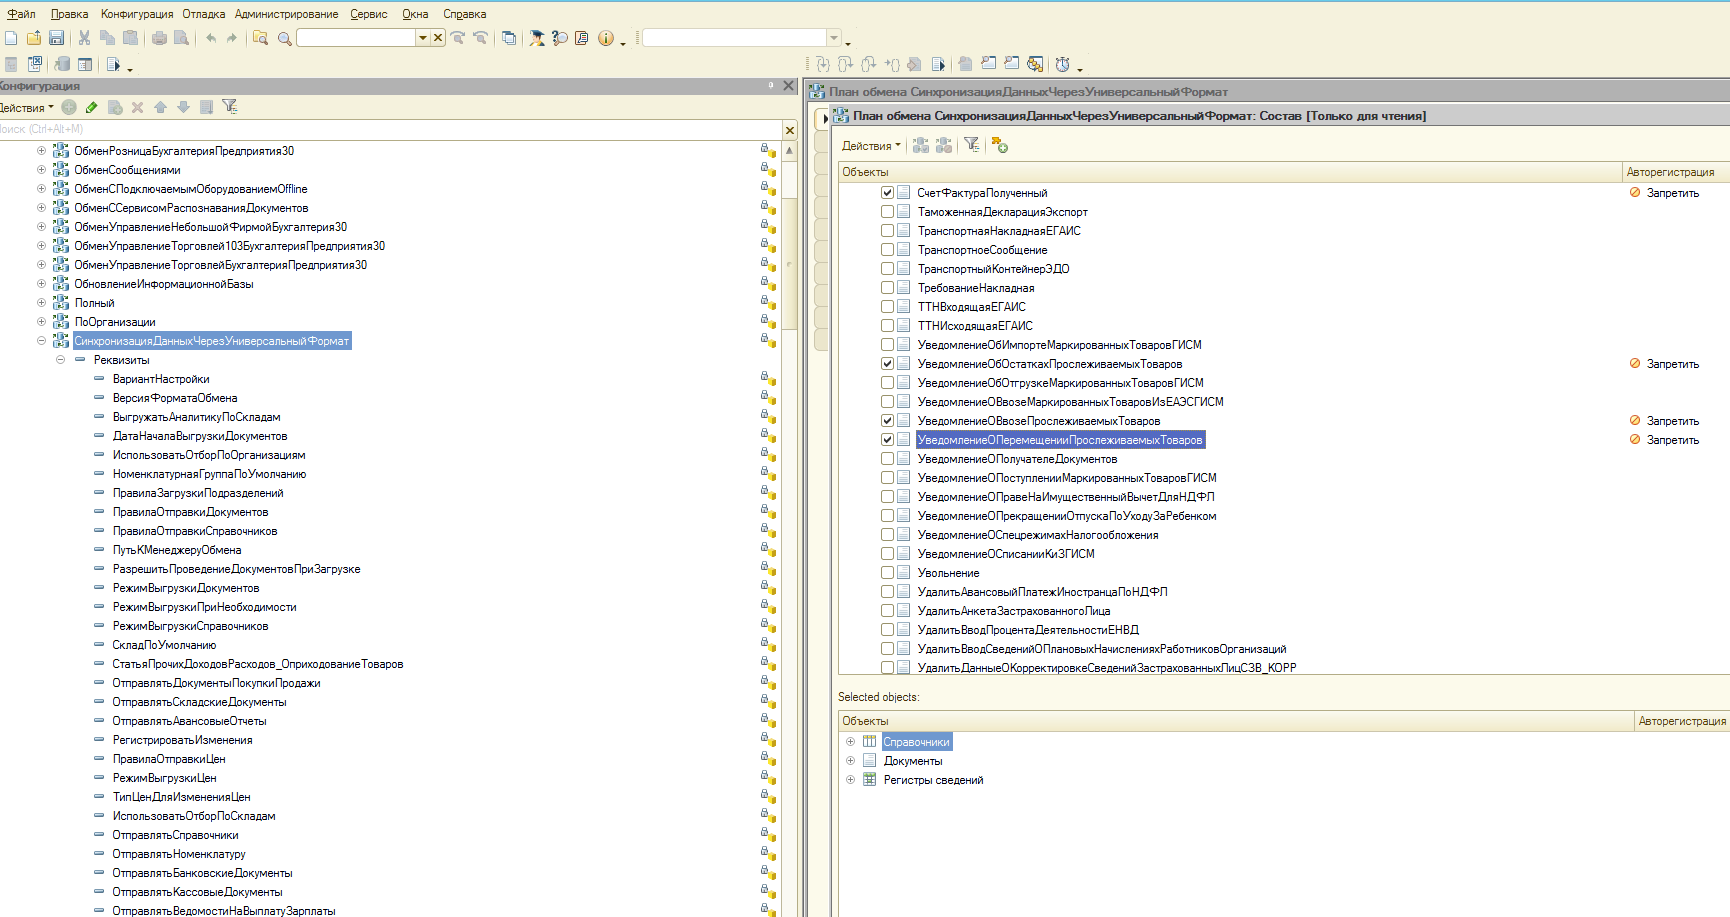Screen dimensions: 1730x917
Task: Uncheck УведомлениеОВвозеПрослеживаемыхТоваров checkbox
Action: pos(887,421)
